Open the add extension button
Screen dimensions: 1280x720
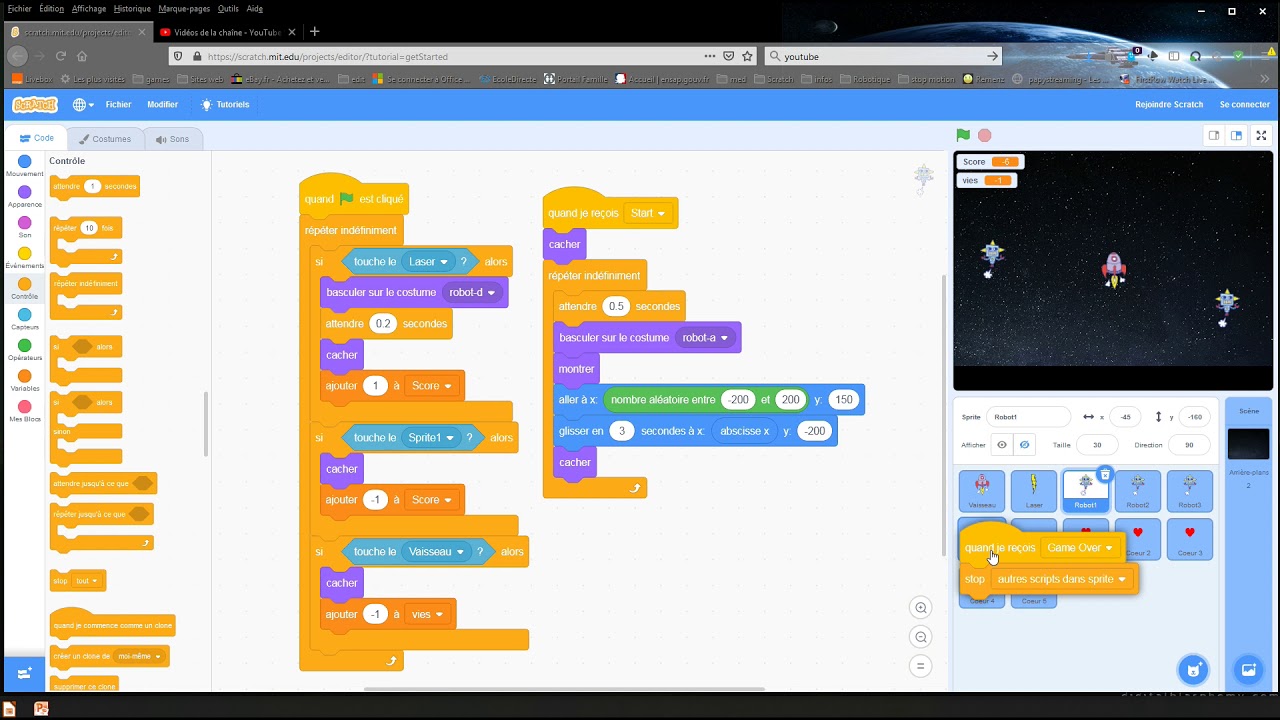tap(25, 673)
